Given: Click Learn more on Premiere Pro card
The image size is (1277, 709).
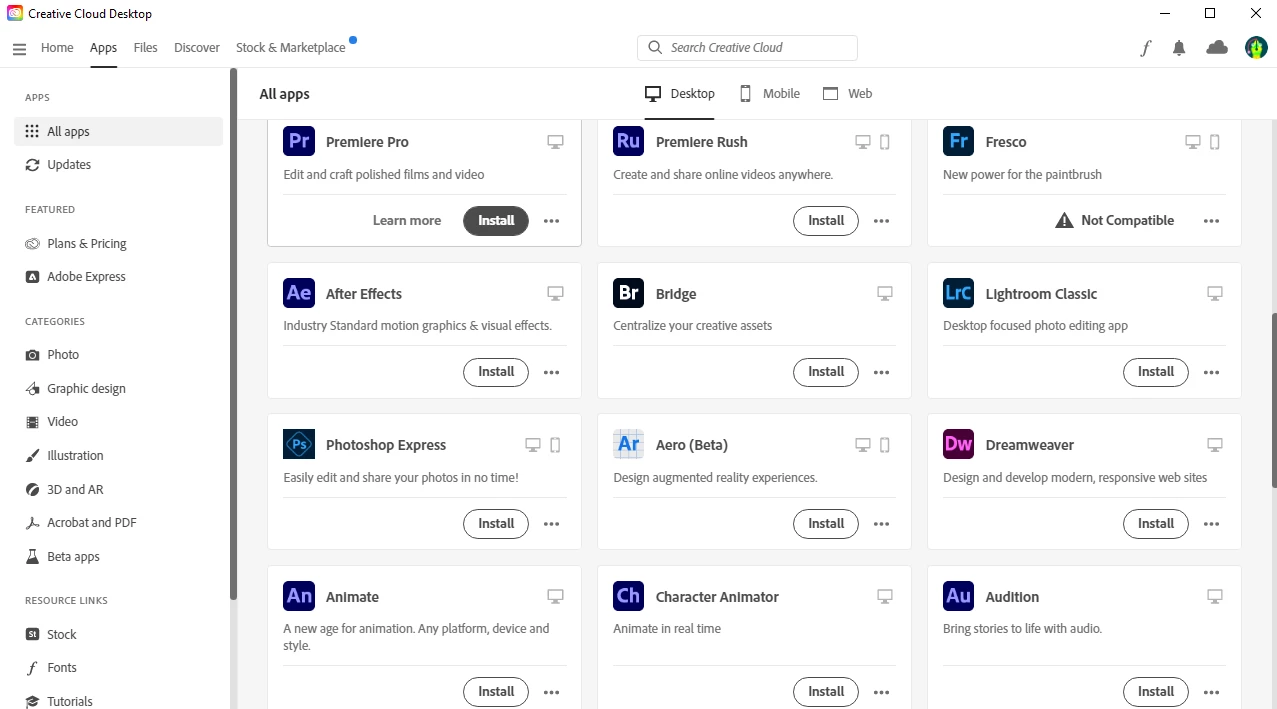Looking at the screenshot, I should pyautogui.click(x=407, y=221).
